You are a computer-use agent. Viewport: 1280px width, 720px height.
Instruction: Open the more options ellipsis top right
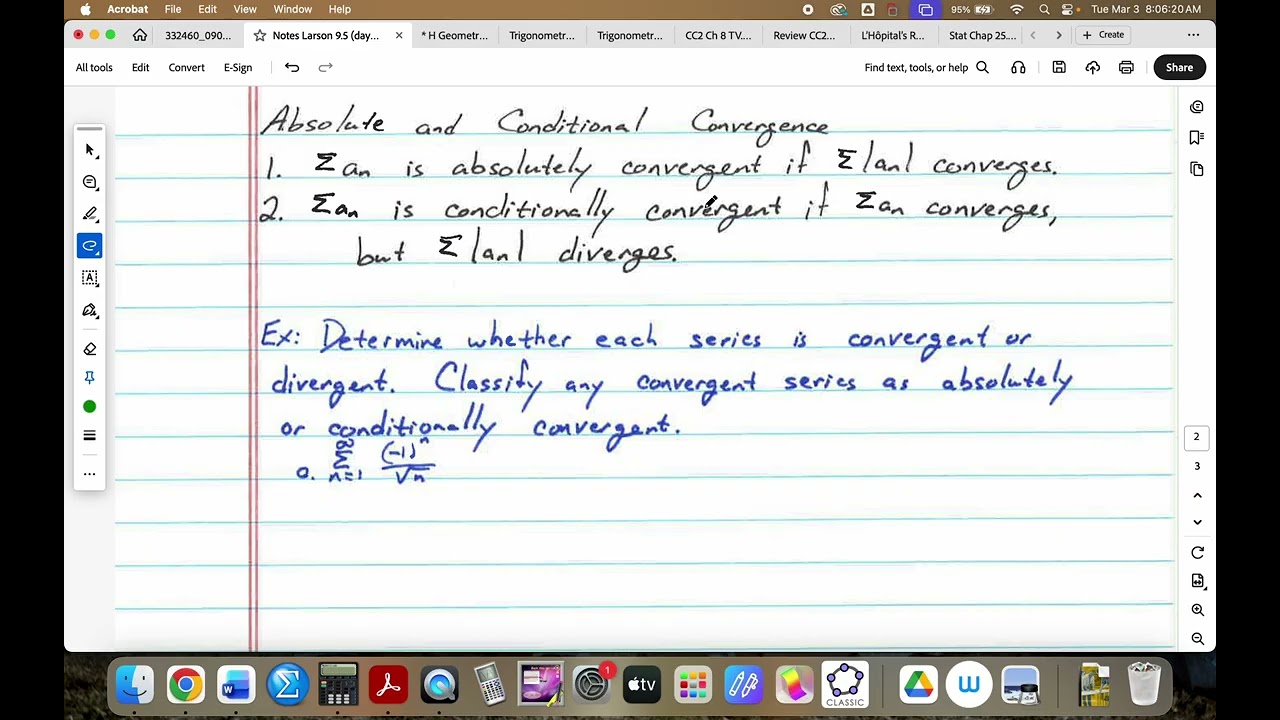1193,35
